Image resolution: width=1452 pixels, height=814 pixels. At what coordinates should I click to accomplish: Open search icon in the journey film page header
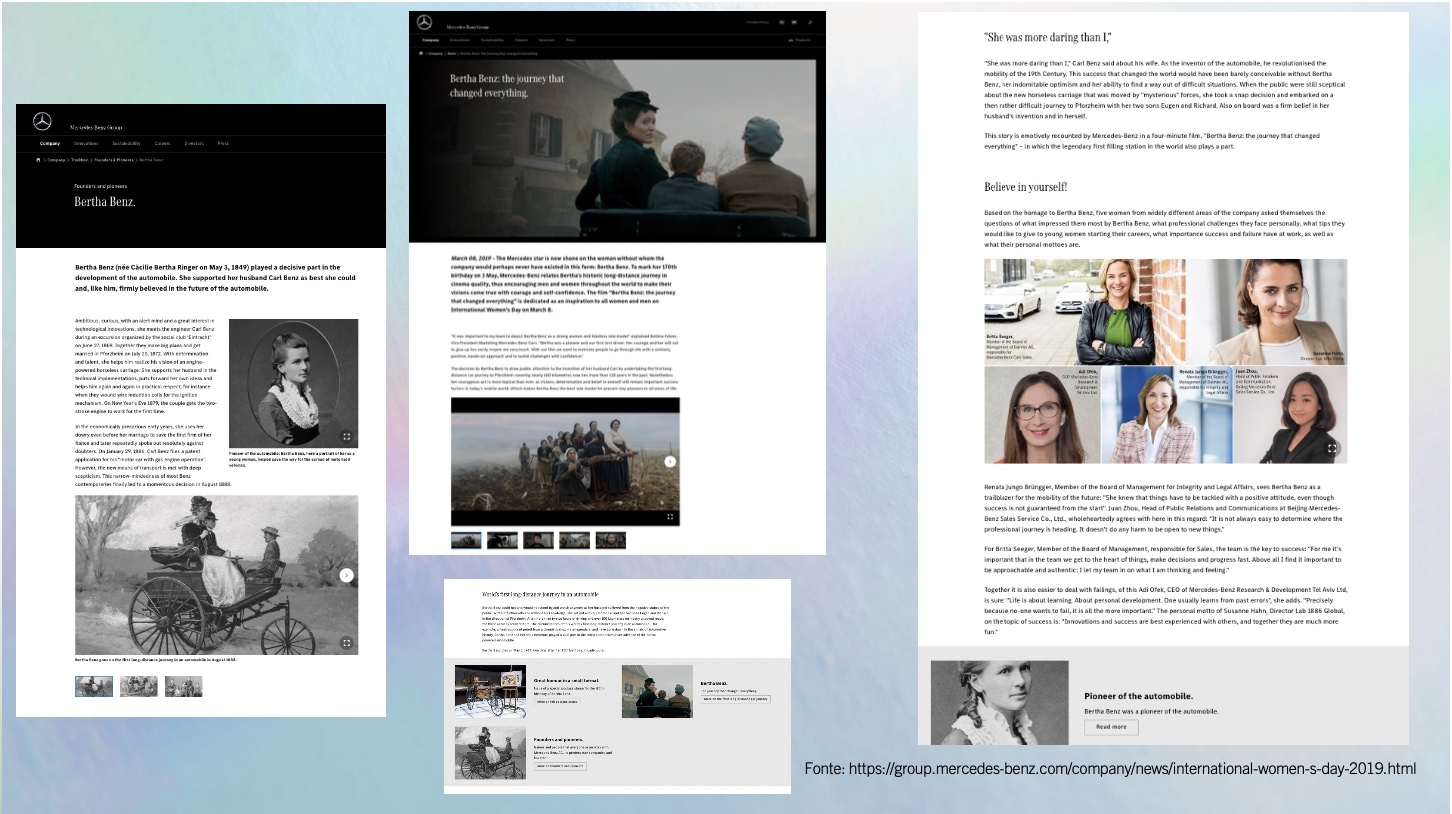click(x=811, y=22)
